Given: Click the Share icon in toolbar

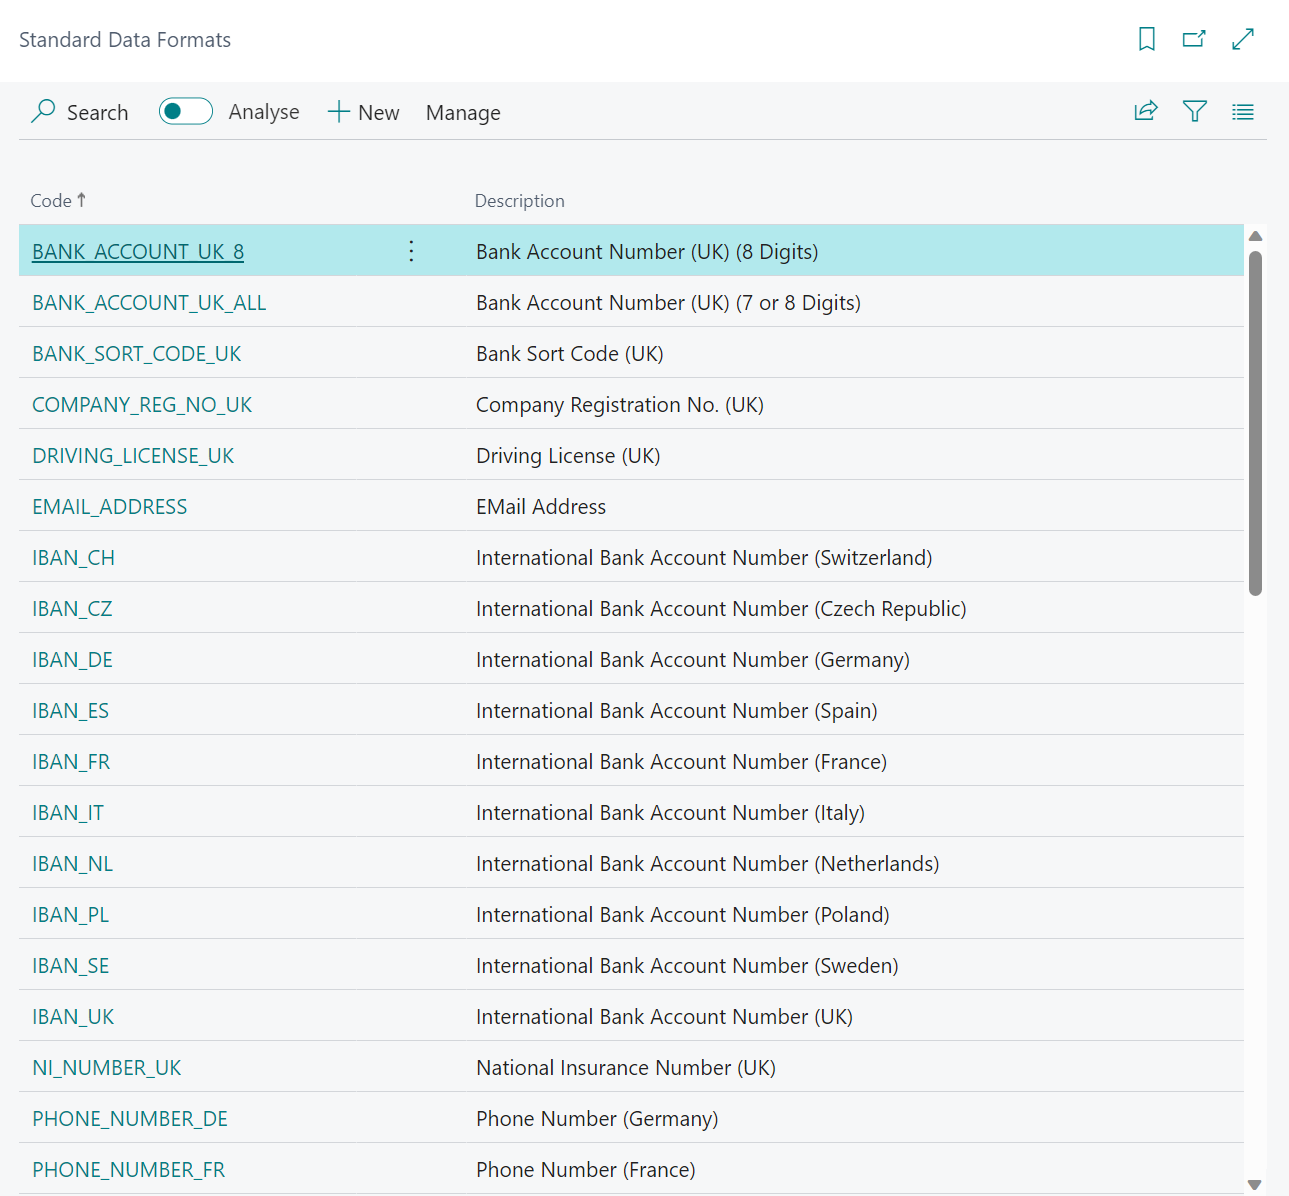Looking at the screenshot, I should [1146, 111].
